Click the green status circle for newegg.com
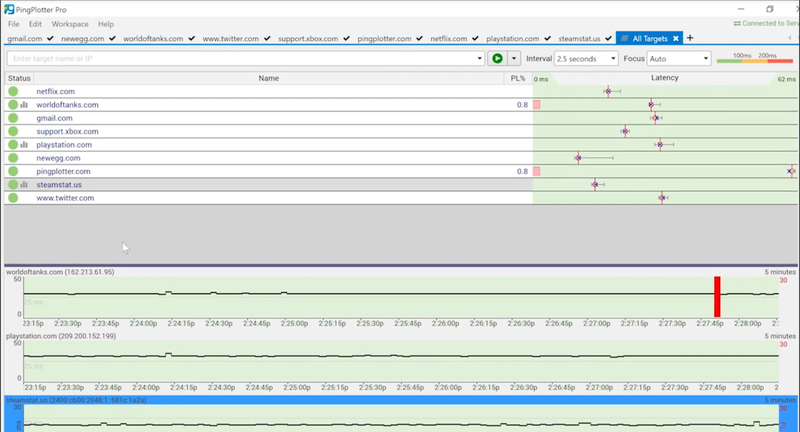The image size is (800, 432). [x=13, y=158]
